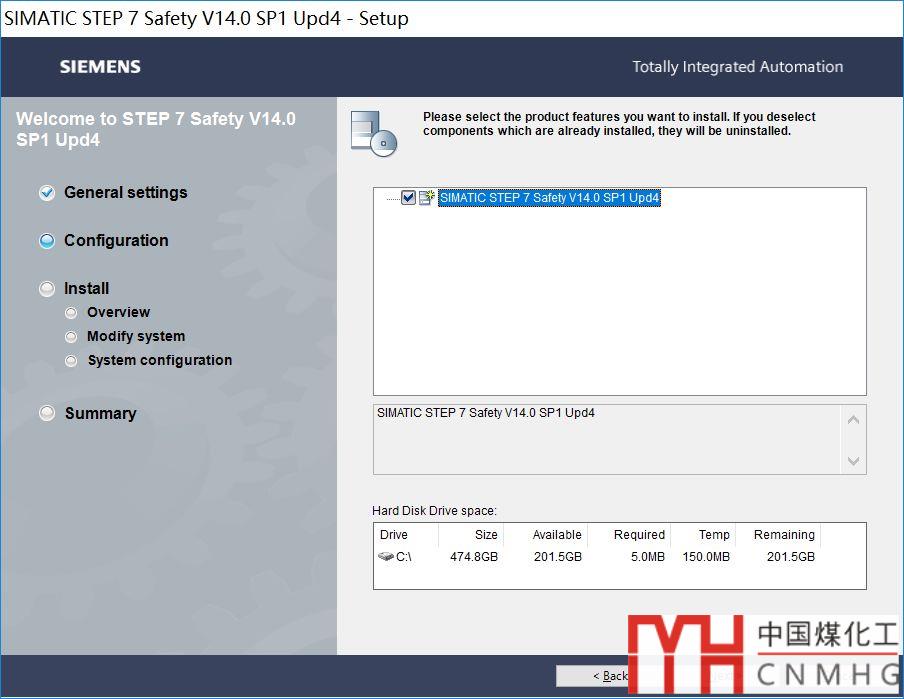Click the Totally Integrated Automation text
Image resolution: width=904 pixels, height=699 pixels.
(x=737, y=67)
